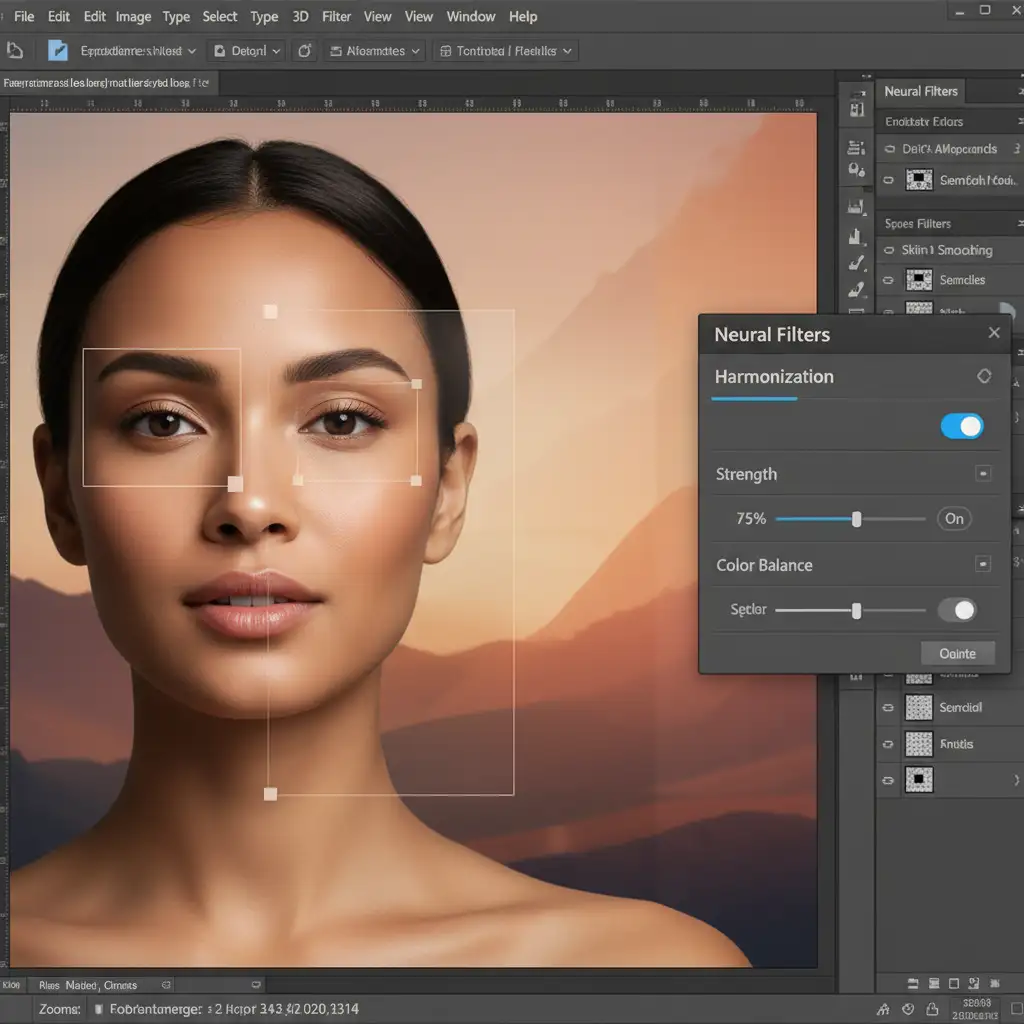The height and width of the screenshot is (1024, 1024).
Task: Switch to the Neural Filters panel tab
Action: tap(921, 91)
